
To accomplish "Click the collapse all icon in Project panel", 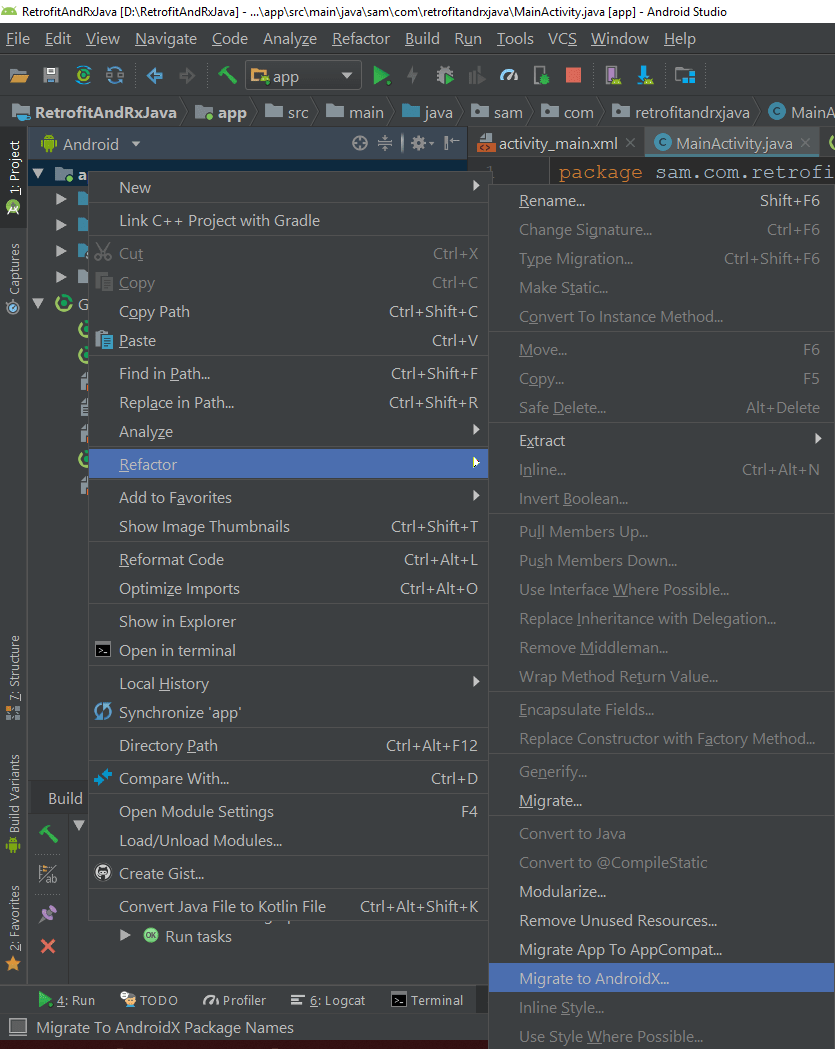I will tap(385, 143).
